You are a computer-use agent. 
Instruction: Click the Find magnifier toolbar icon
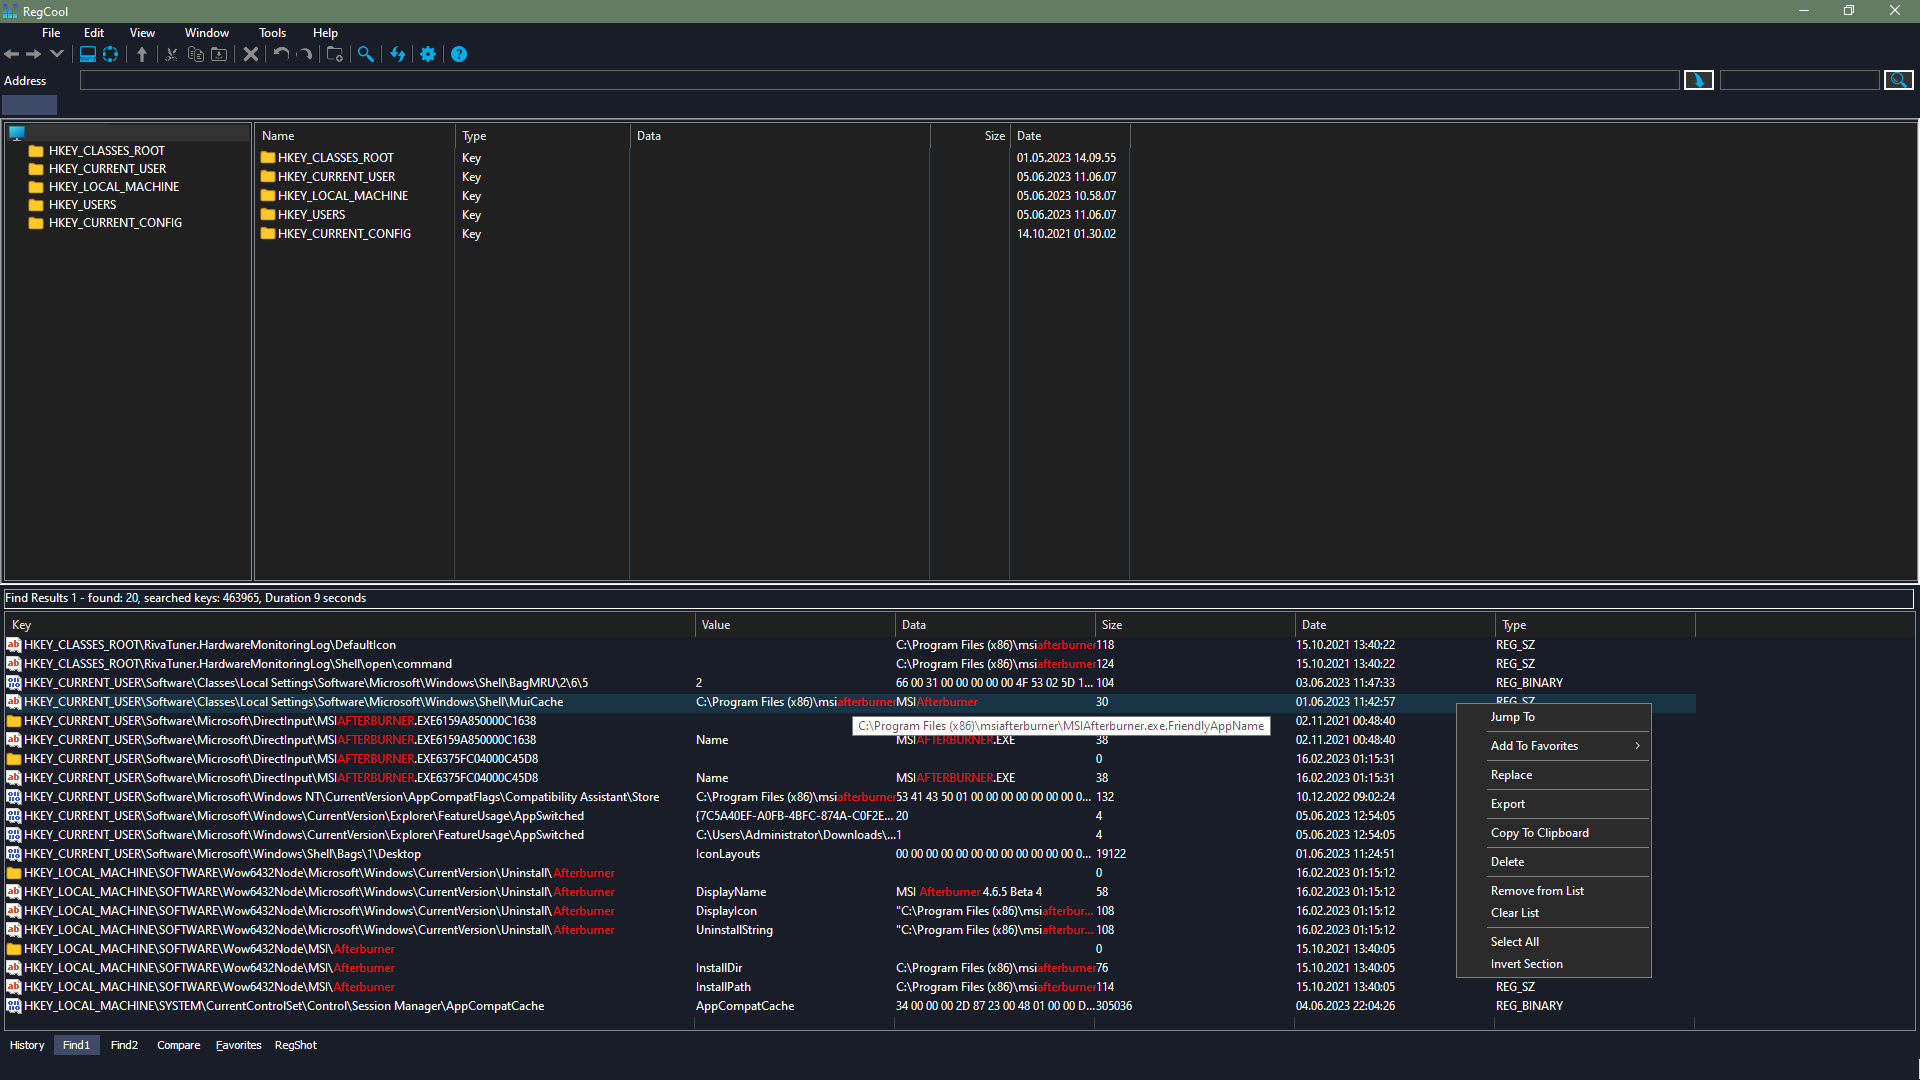pyautogui.click(x=366, y=54)
